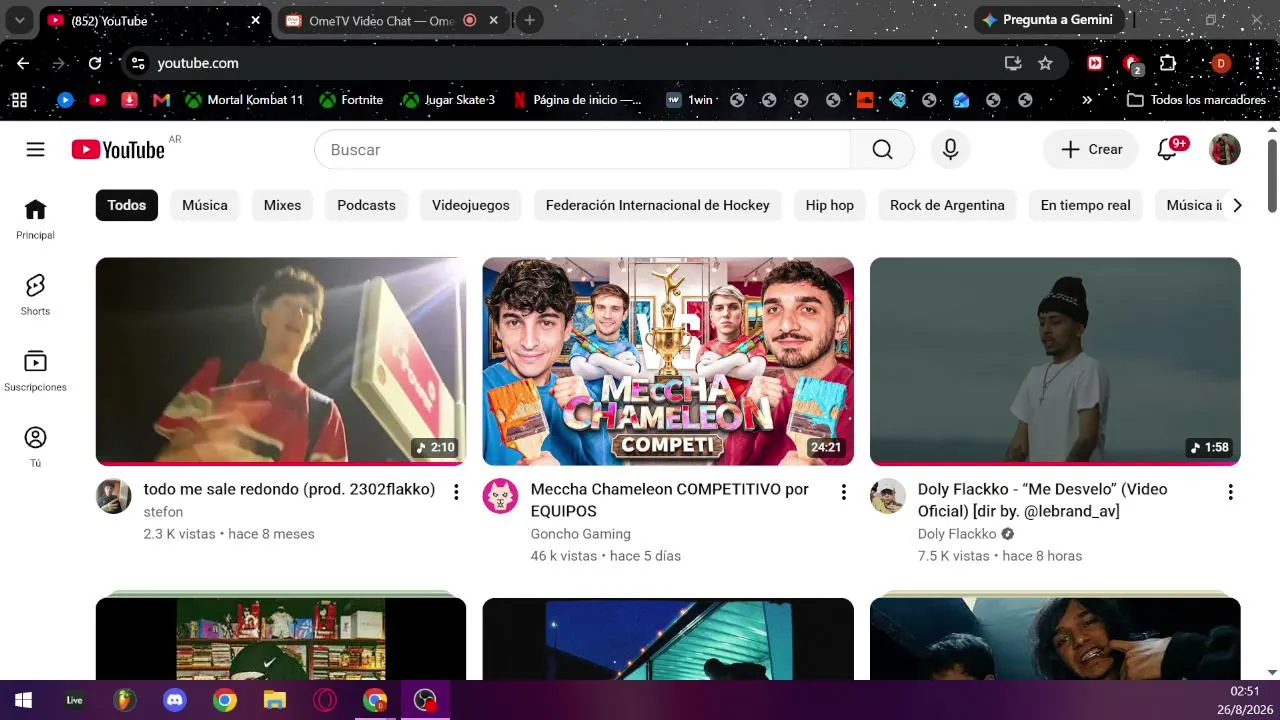Viewport: 1280px width, 720px height.
Task: Open options menu for Meccha Chameleon video
Action: (x=843, y=492)
